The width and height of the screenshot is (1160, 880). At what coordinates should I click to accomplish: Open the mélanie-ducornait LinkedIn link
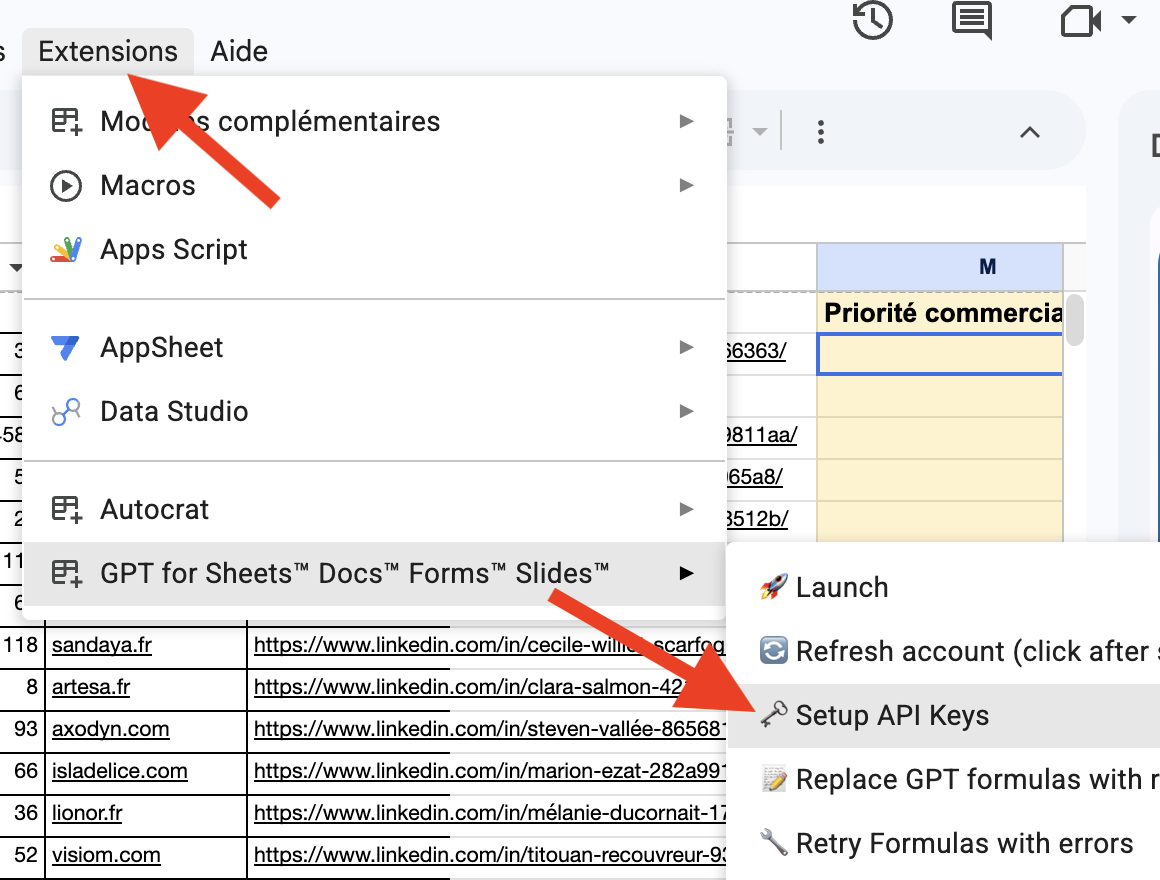[490, 813]
